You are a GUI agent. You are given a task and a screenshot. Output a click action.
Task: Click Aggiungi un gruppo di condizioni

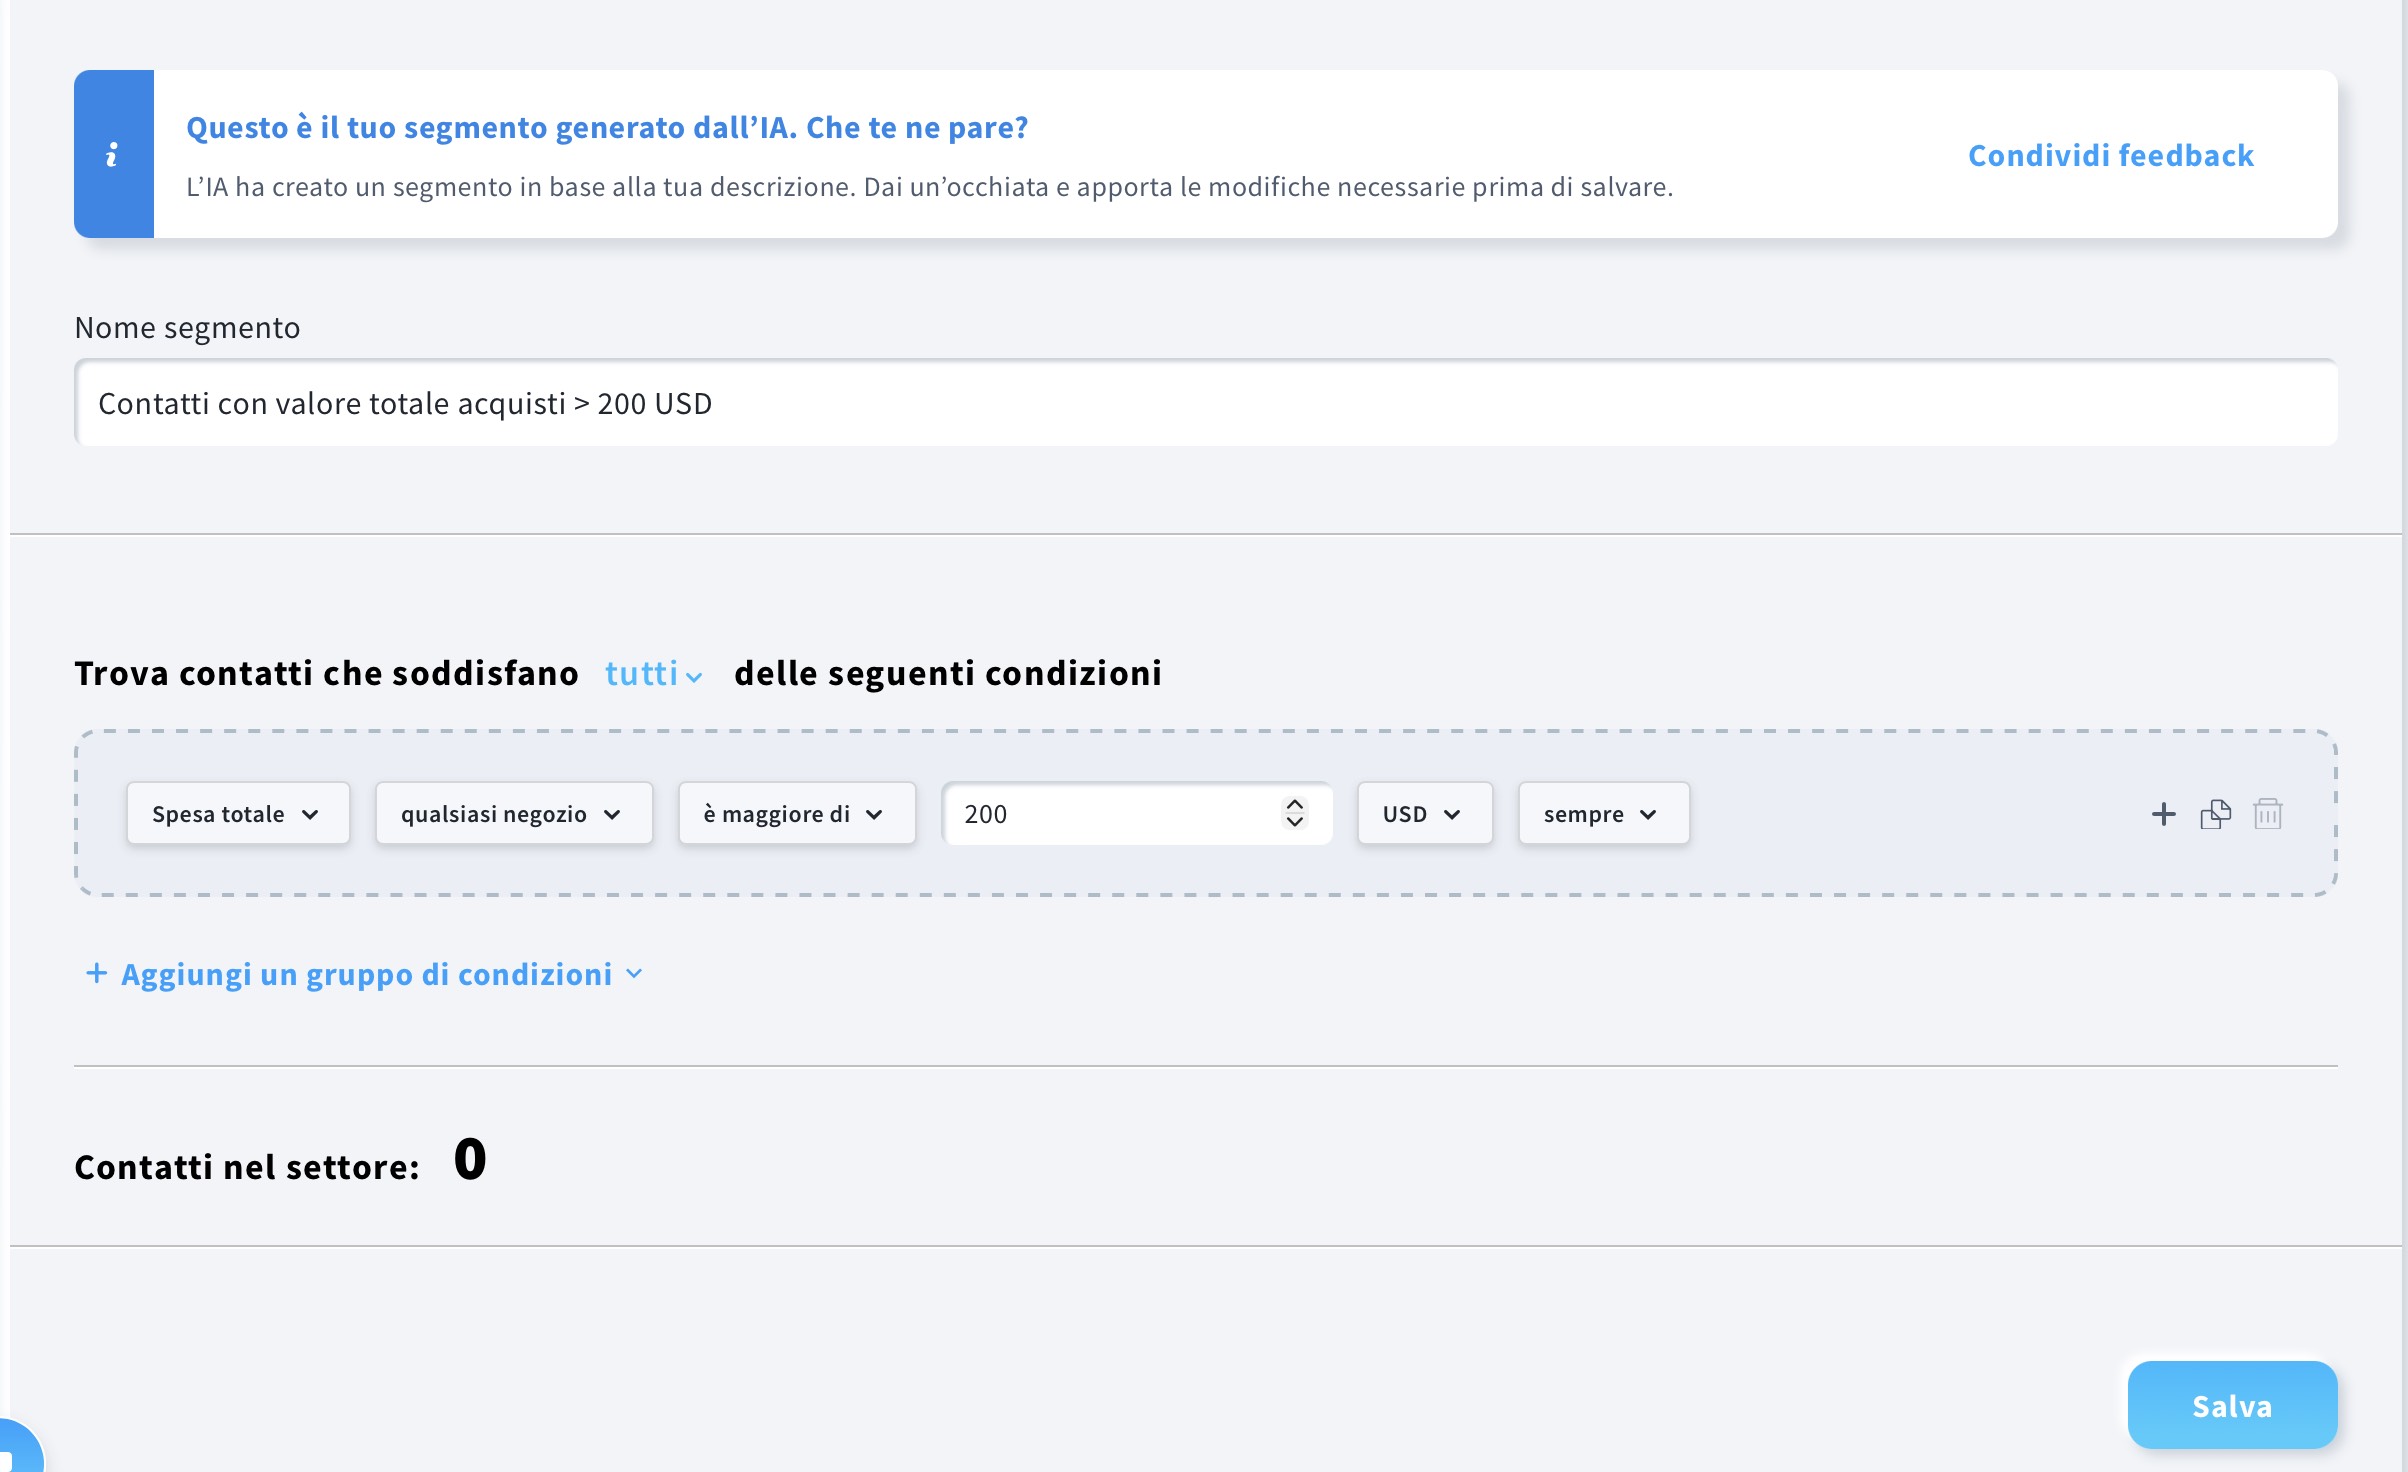click(x=366, y=974)
